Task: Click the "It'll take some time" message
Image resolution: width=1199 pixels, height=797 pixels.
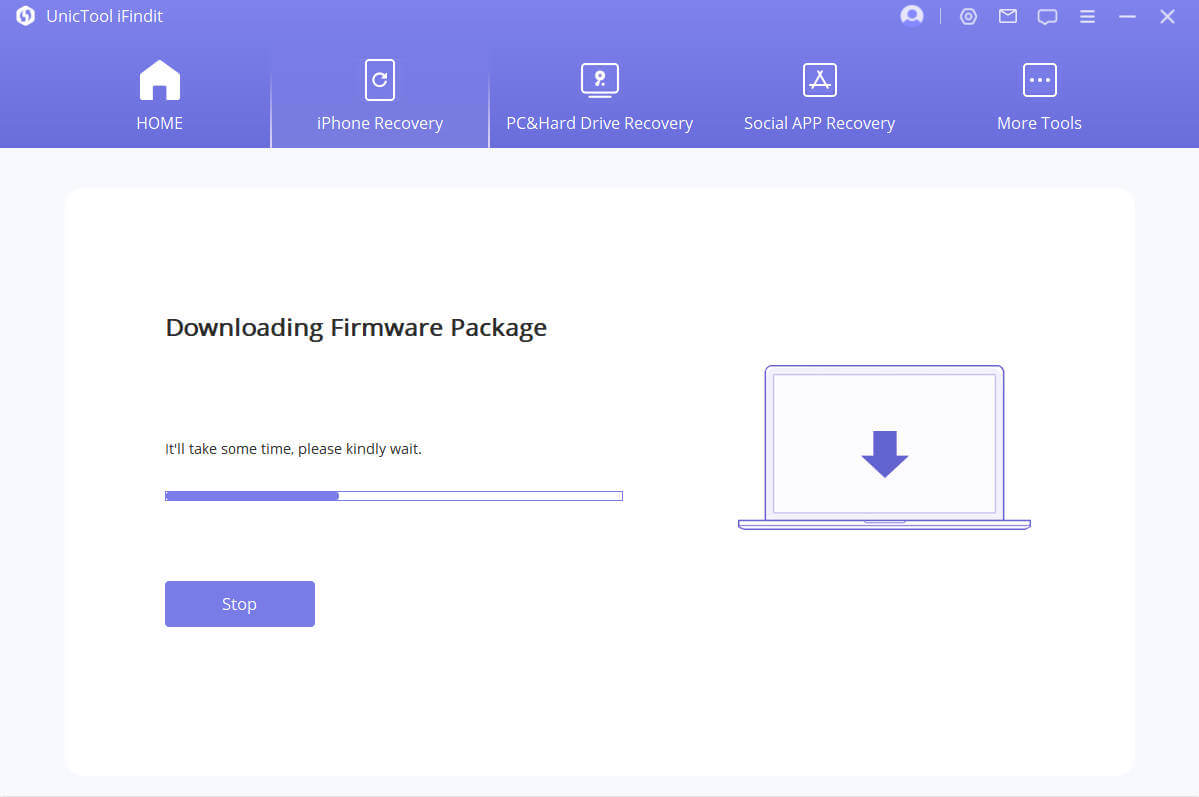Action: pos(294,449)
